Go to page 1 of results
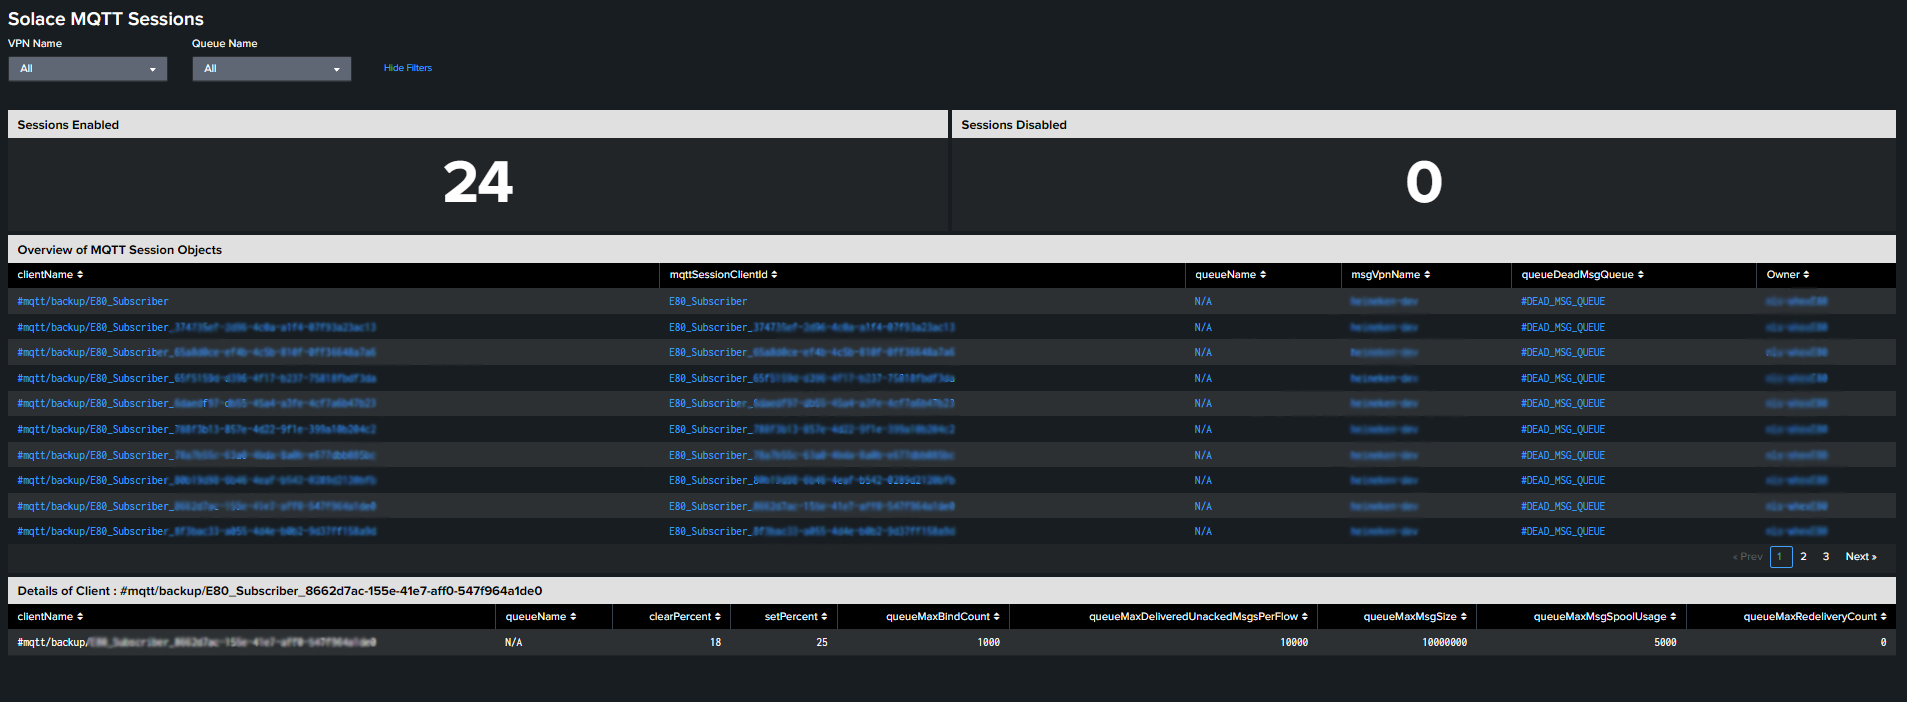 [1780, 557]
